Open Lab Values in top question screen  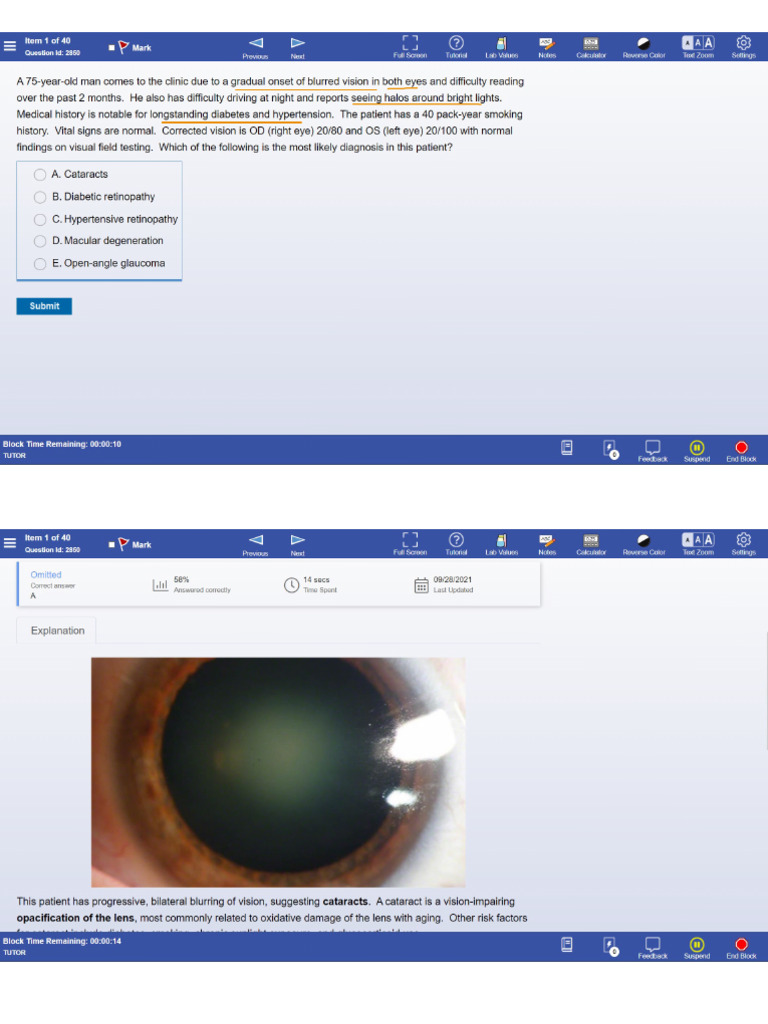pos(502,47)
